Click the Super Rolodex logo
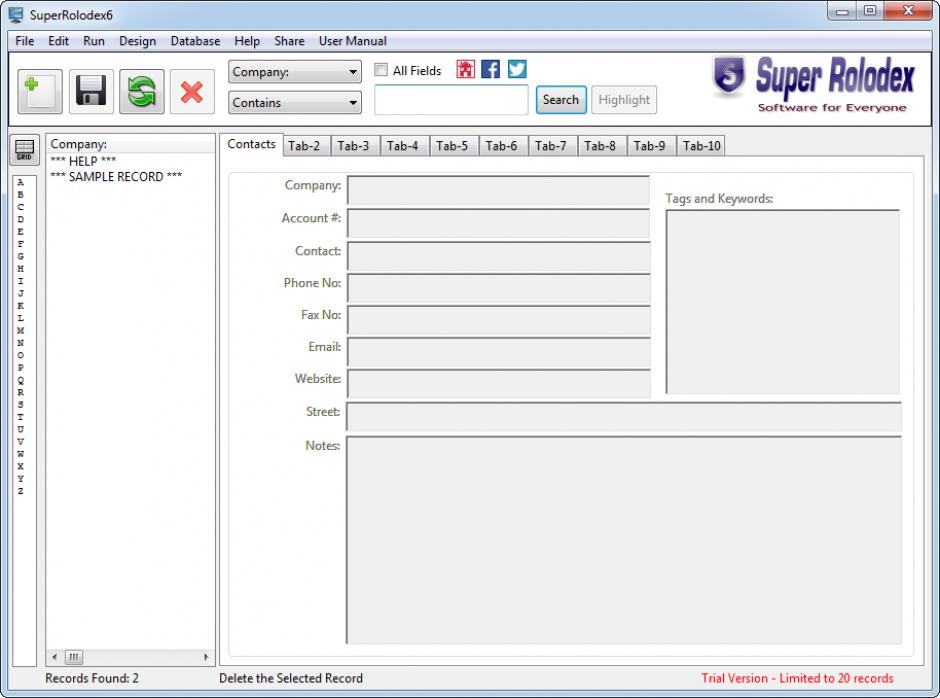 pos(814,84)
